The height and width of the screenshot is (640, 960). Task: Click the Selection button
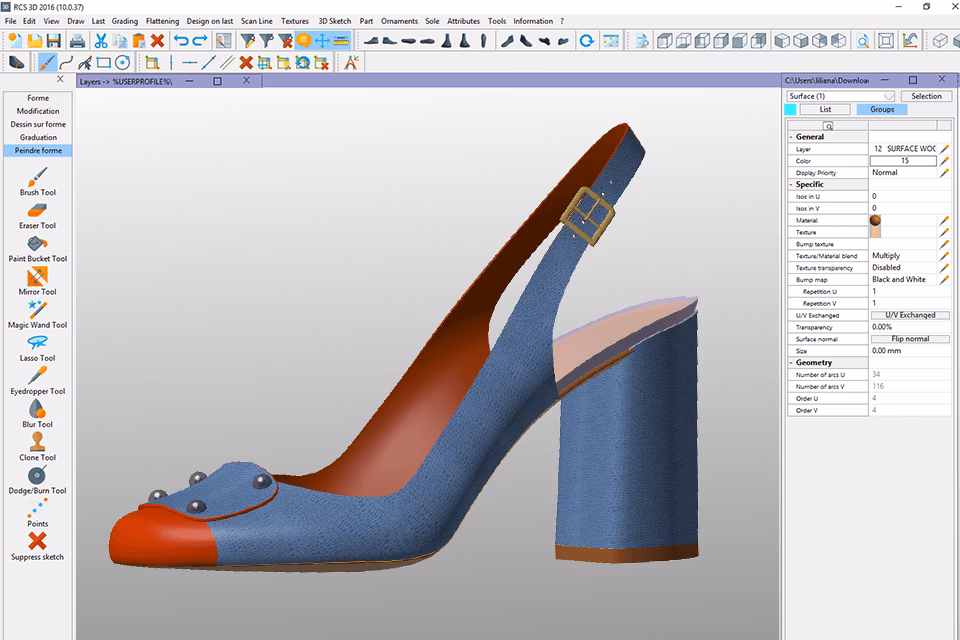[926, 96]
